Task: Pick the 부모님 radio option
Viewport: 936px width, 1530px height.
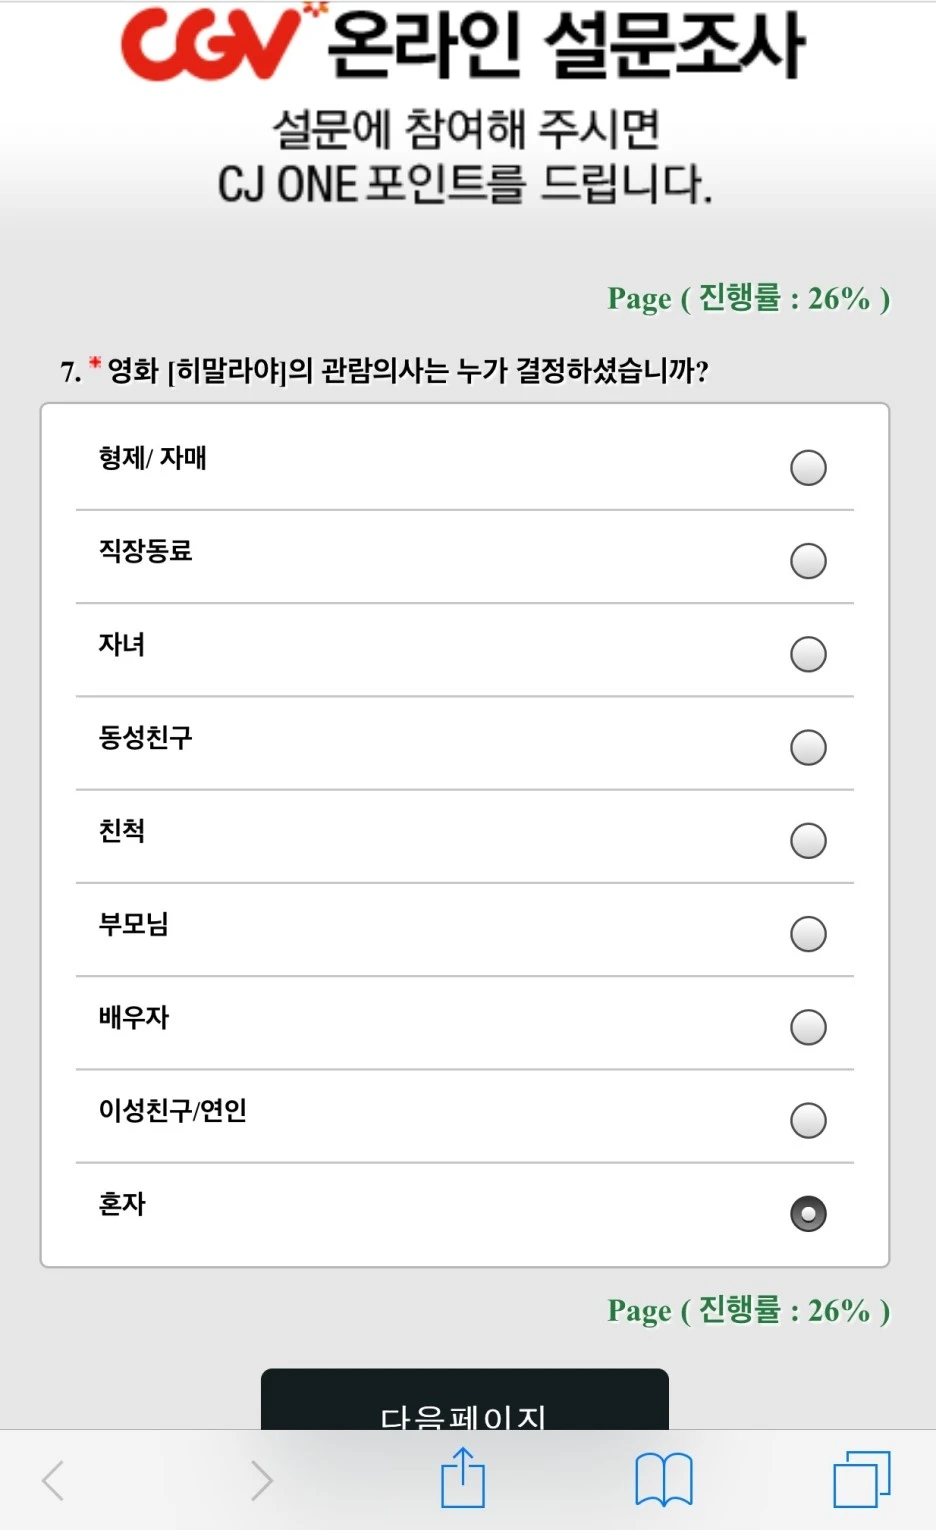Action: pos(808,933)
